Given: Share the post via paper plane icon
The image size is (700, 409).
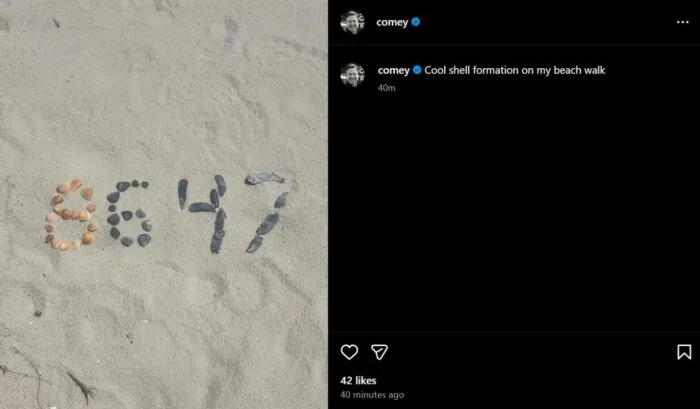Looking at the screenshot, I should click(379, 352).
